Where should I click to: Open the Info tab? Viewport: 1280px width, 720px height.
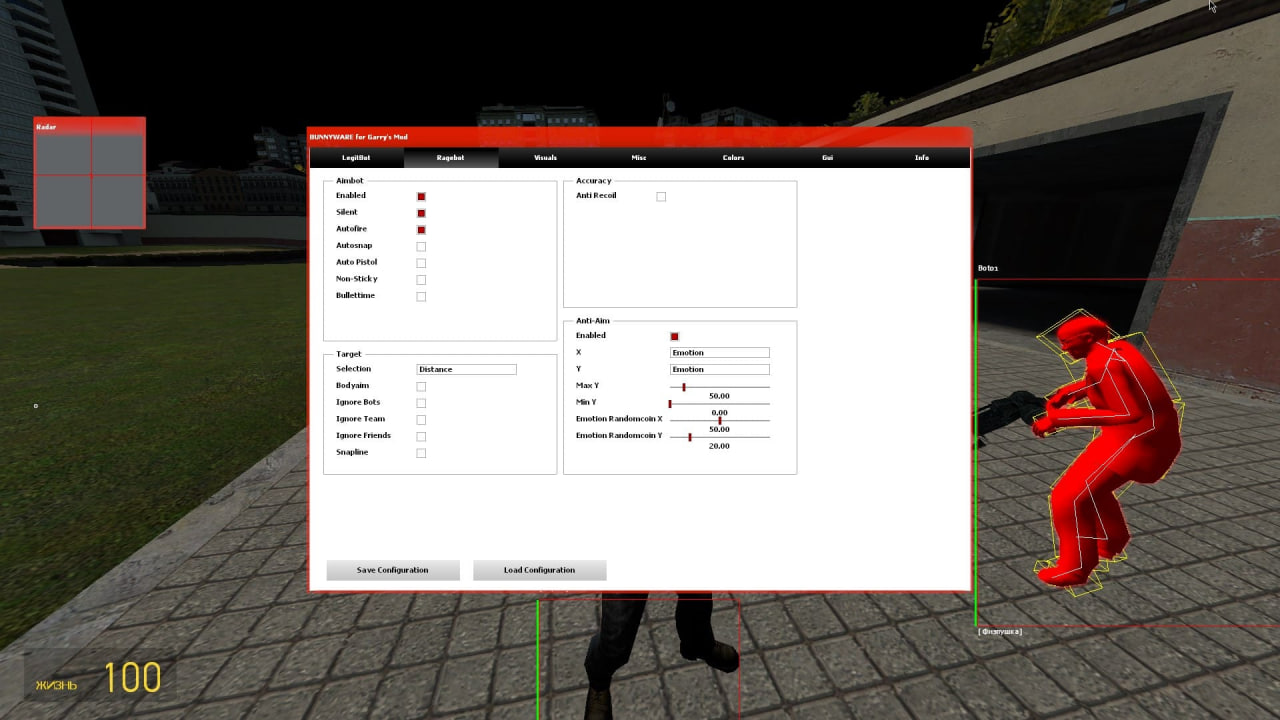tap(922, 158)
